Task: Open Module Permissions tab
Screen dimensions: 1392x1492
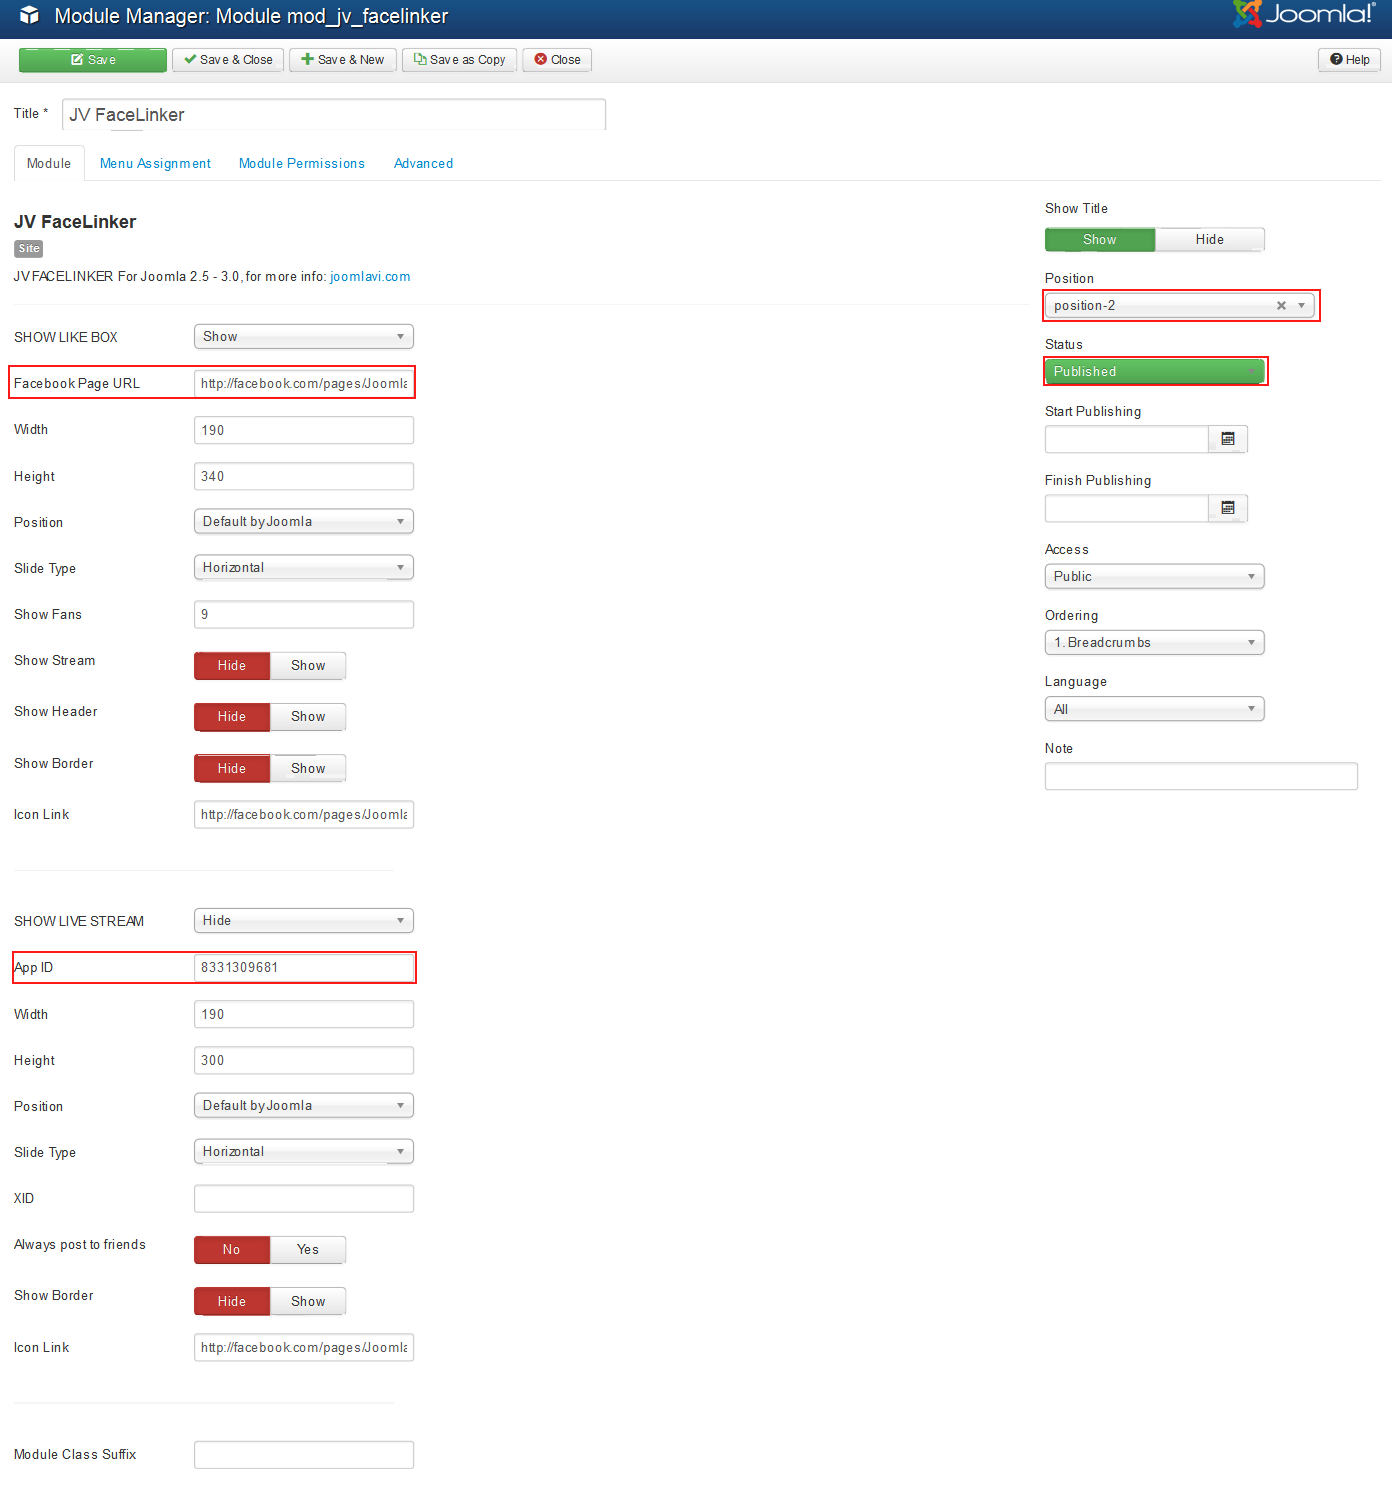Action: (x=302, y=163)
